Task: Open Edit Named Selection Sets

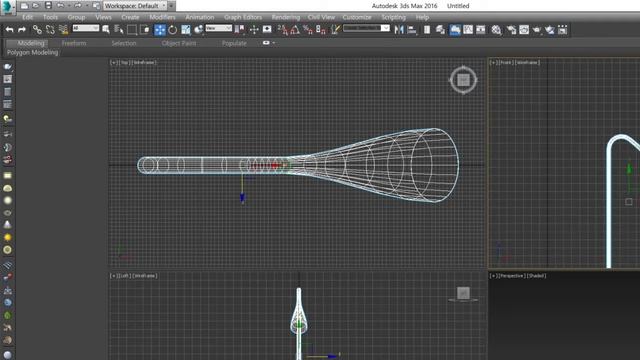Action: coord(335,29)
